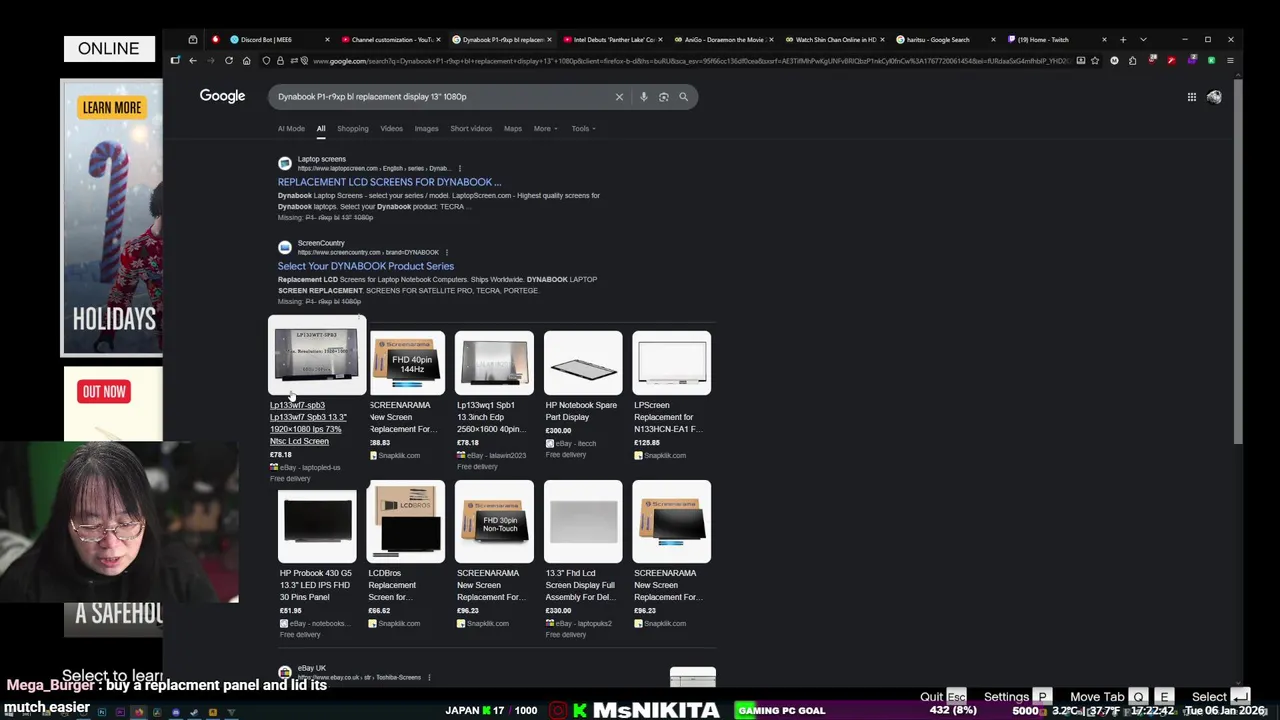Select the Shopping search filter
This screenshot has width=1280, height=720.
[x=352, y=128]
